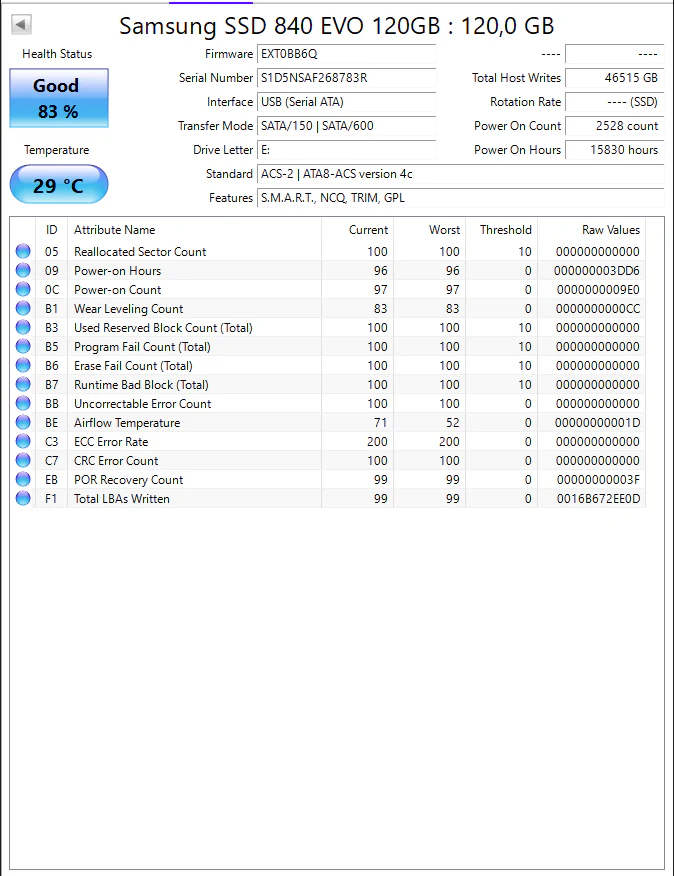Select Program Fail Count (Total) name

click(x=143, y=347)
